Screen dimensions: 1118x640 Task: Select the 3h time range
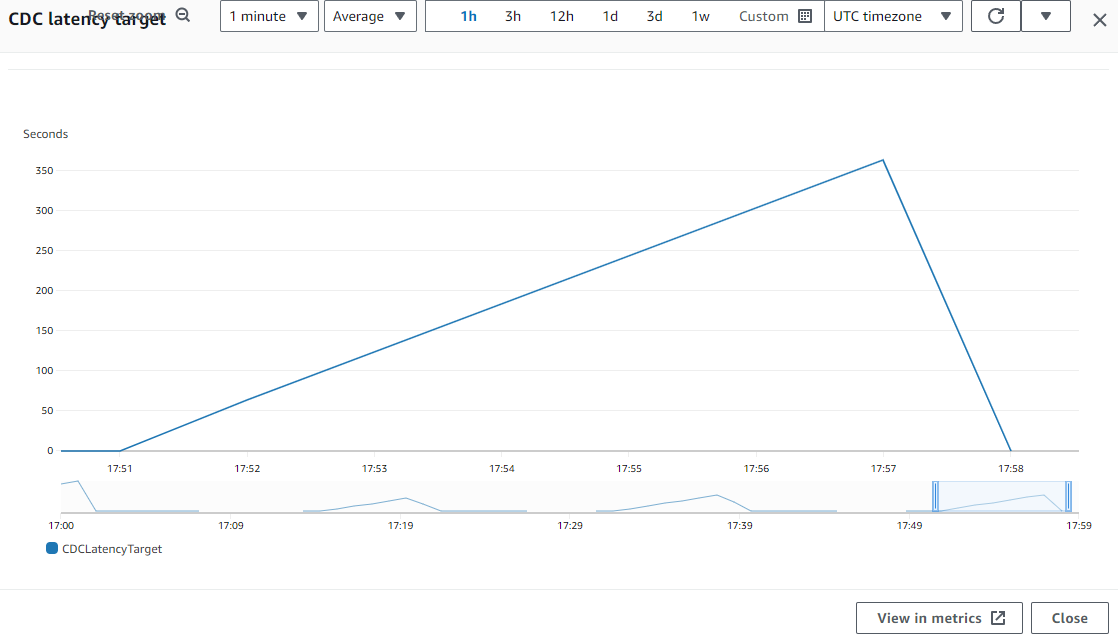513,16
